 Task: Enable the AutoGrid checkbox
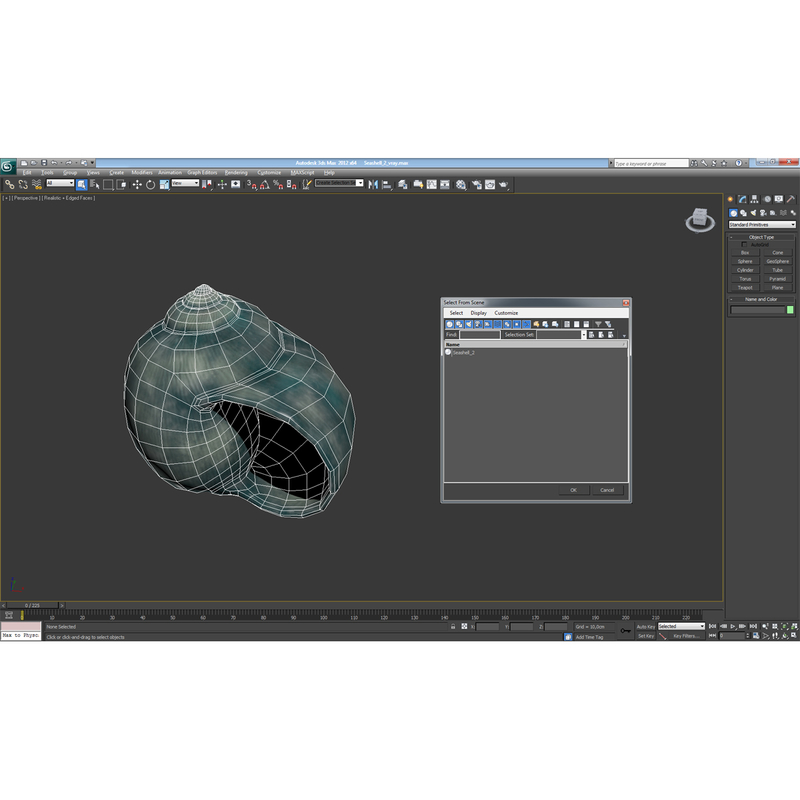point(745,245)
